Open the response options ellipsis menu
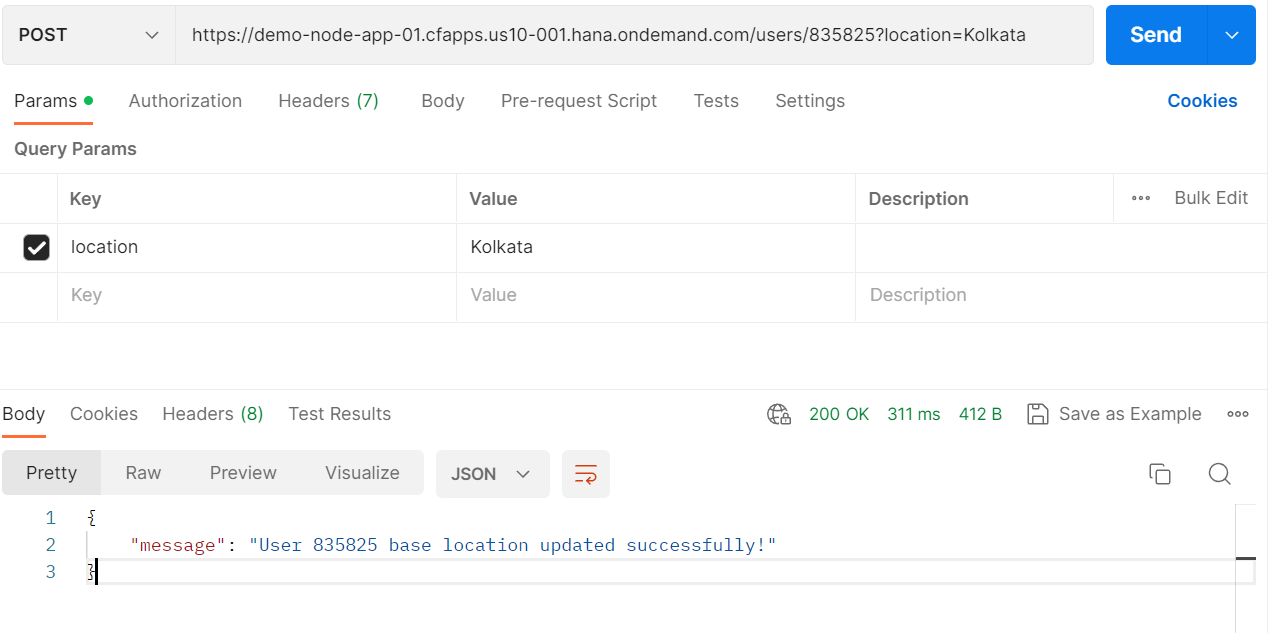The image size is (1285, 633). pyautogui.click(x=1237, y=413)
